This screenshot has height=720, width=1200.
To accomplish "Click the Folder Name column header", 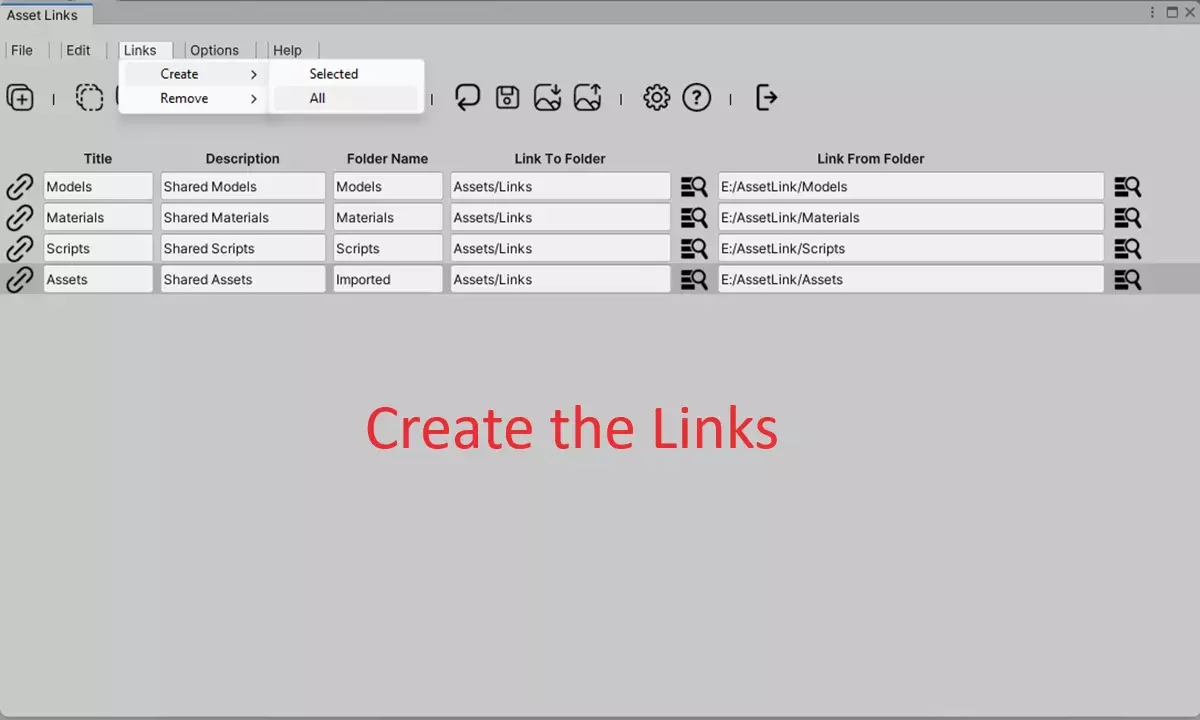I will (388, 159).
